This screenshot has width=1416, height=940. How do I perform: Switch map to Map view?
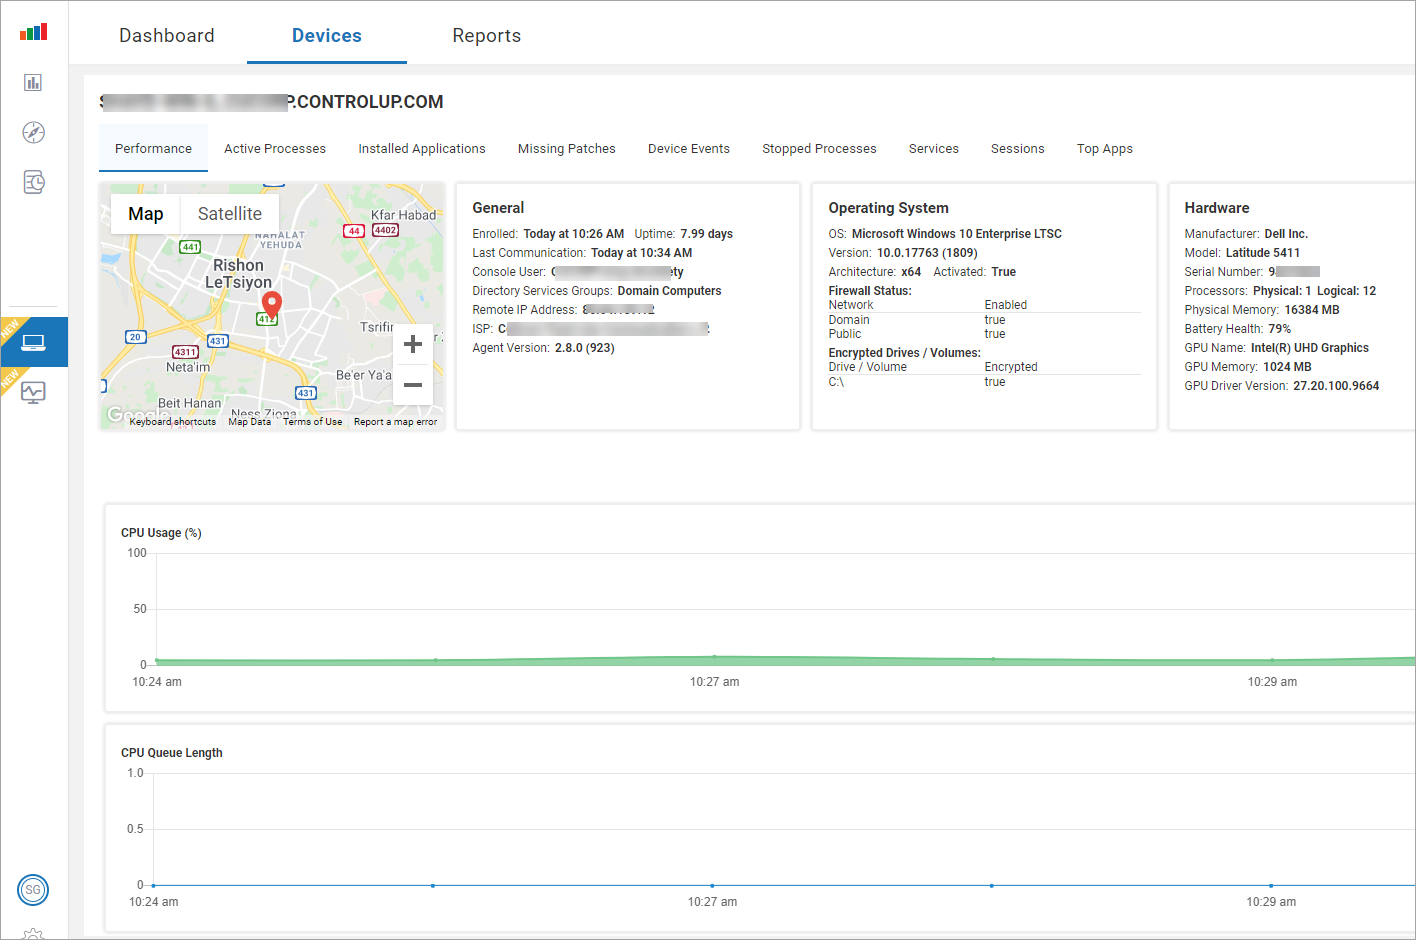point(145,214)
